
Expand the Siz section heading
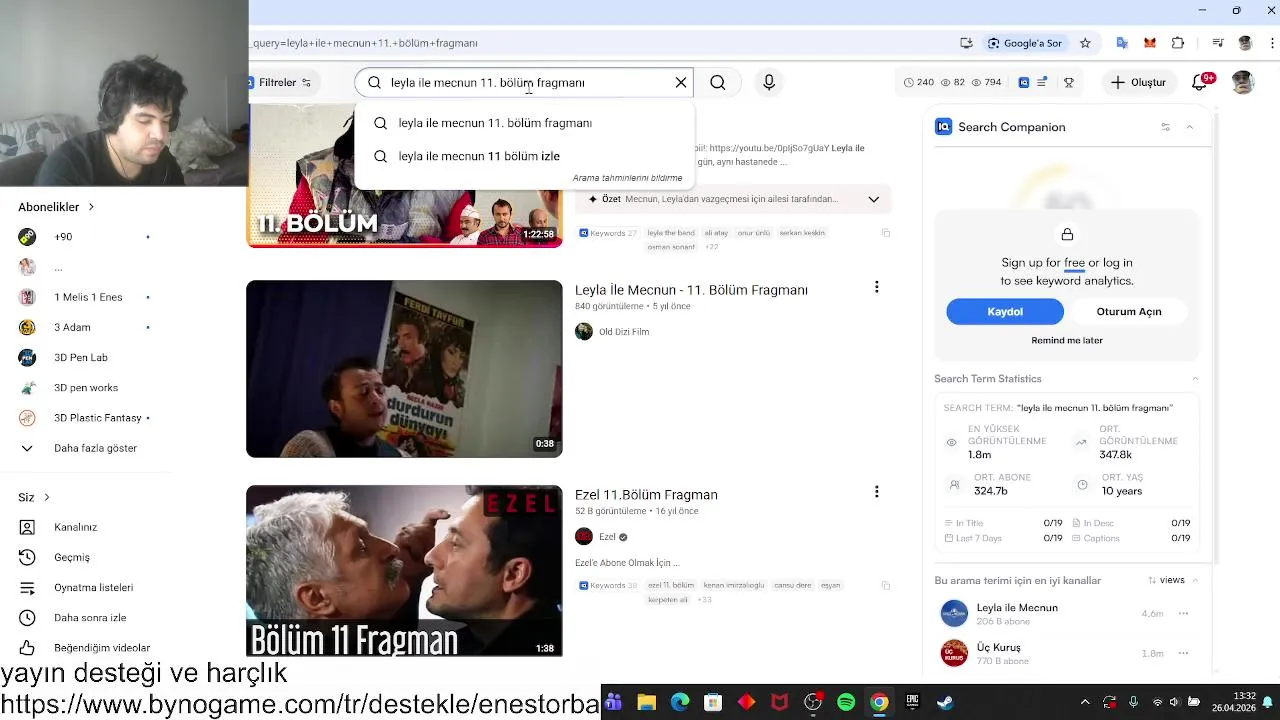[x=34, y=497]
